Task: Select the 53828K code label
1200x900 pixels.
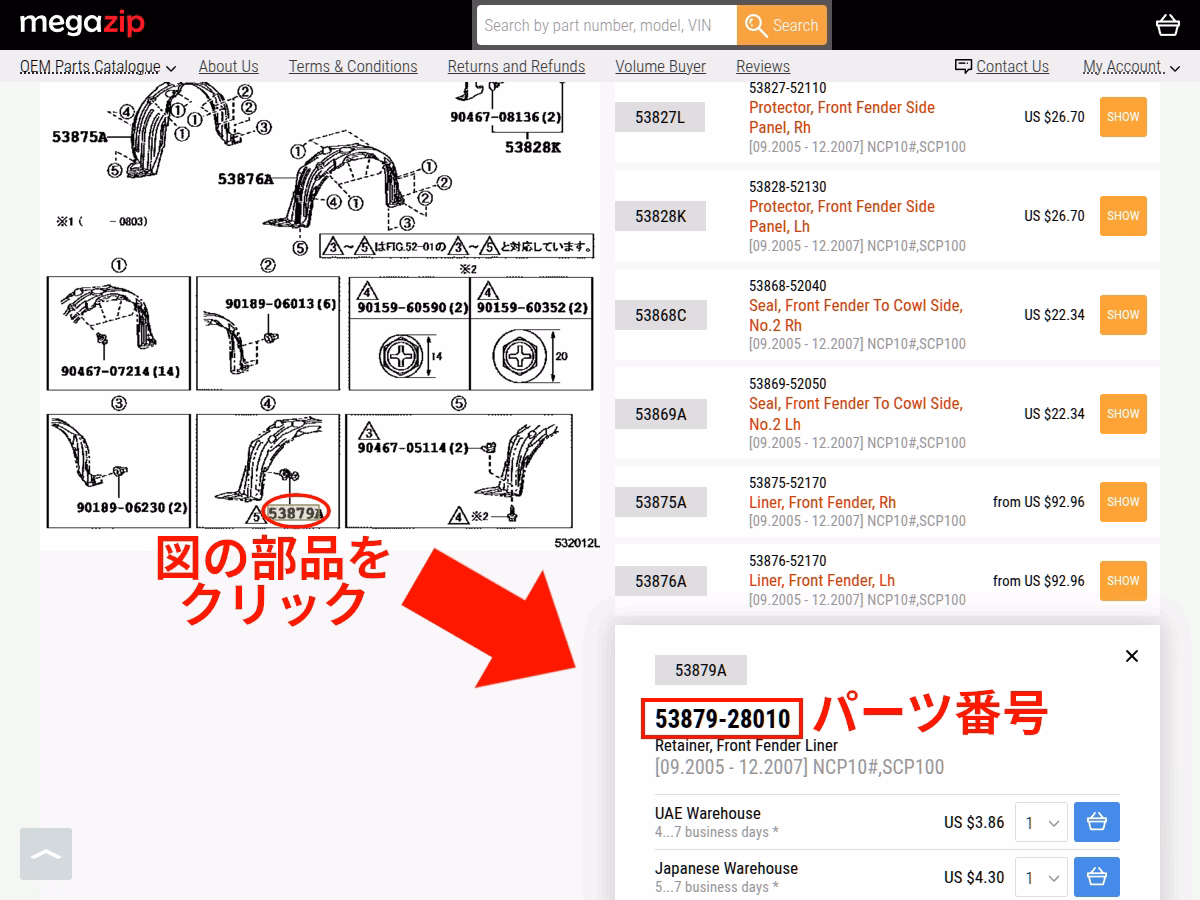Action: (x=660, y=216)
